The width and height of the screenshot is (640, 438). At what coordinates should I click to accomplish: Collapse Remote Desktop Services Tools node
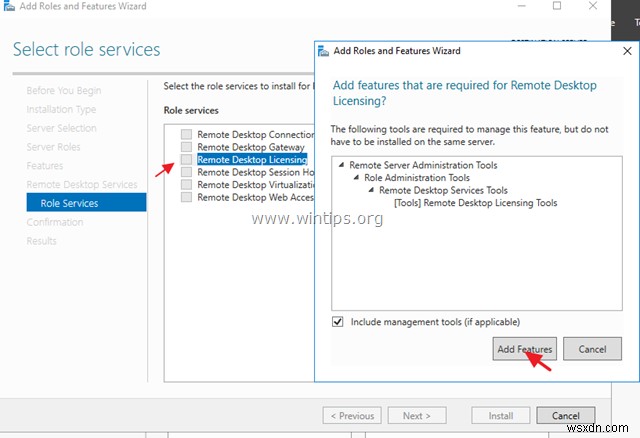371,190
